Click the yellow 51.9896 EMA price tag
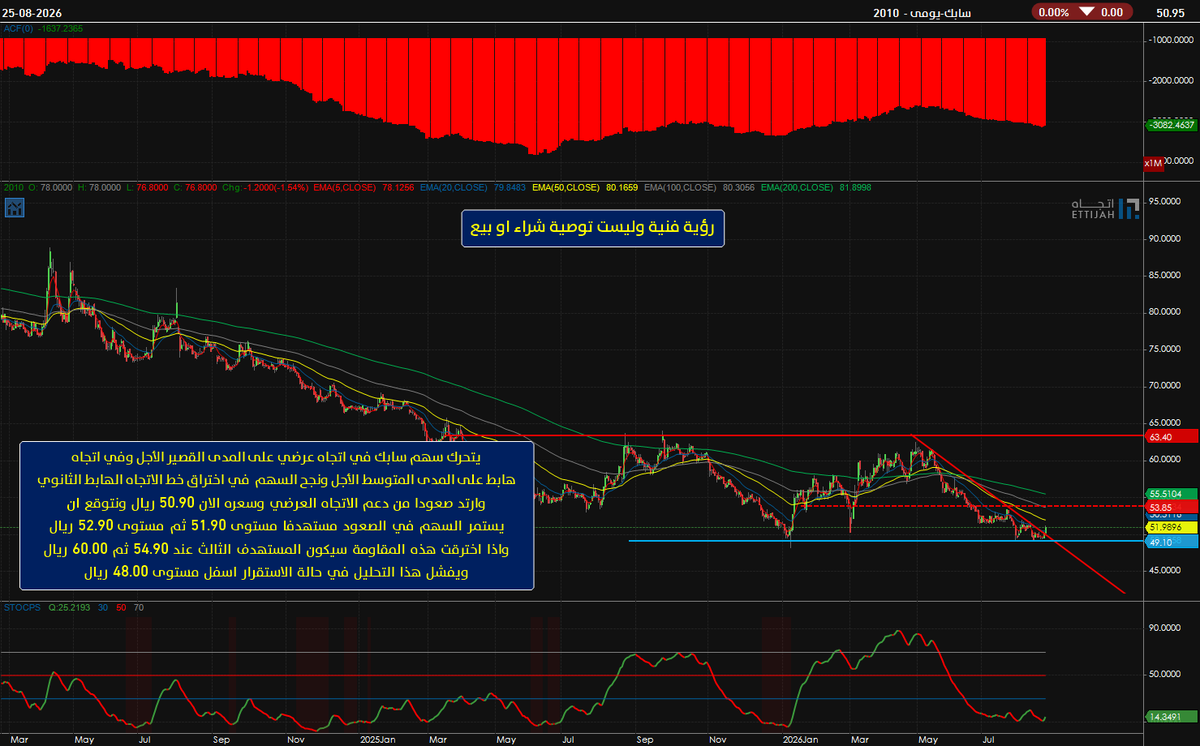Screen dimensions: 1200x746 pyautogui.click(x=1170, y=527)
